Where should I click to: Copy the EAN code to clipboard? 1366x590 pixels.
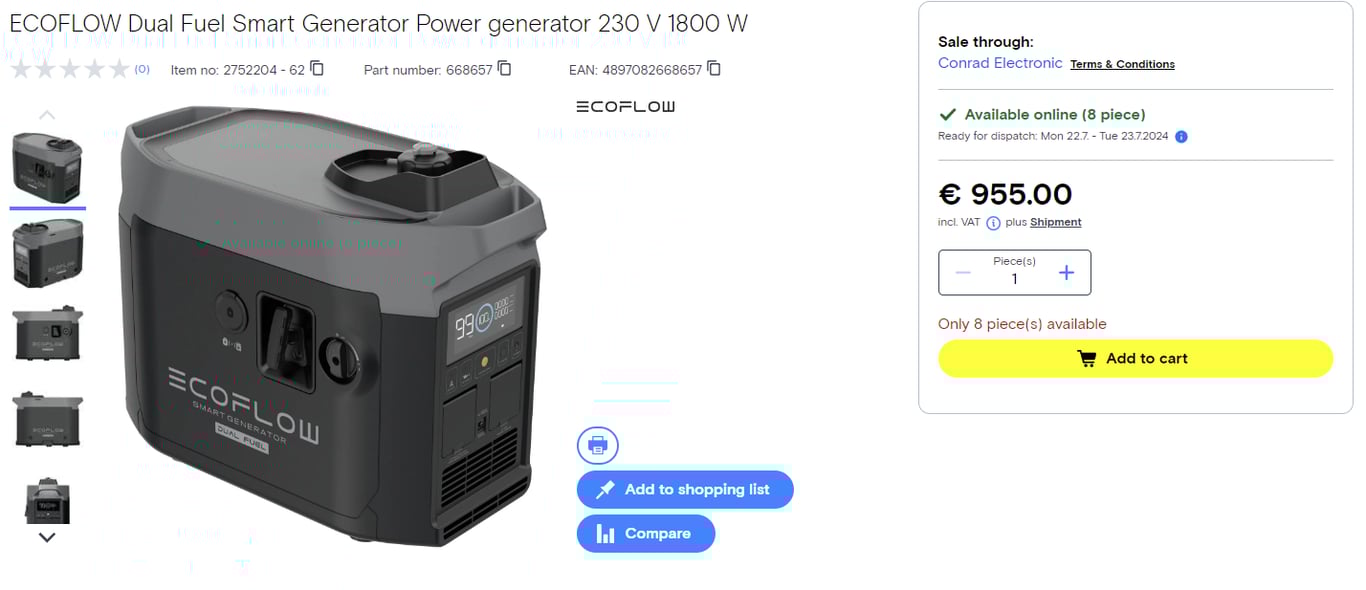point(714,69)
